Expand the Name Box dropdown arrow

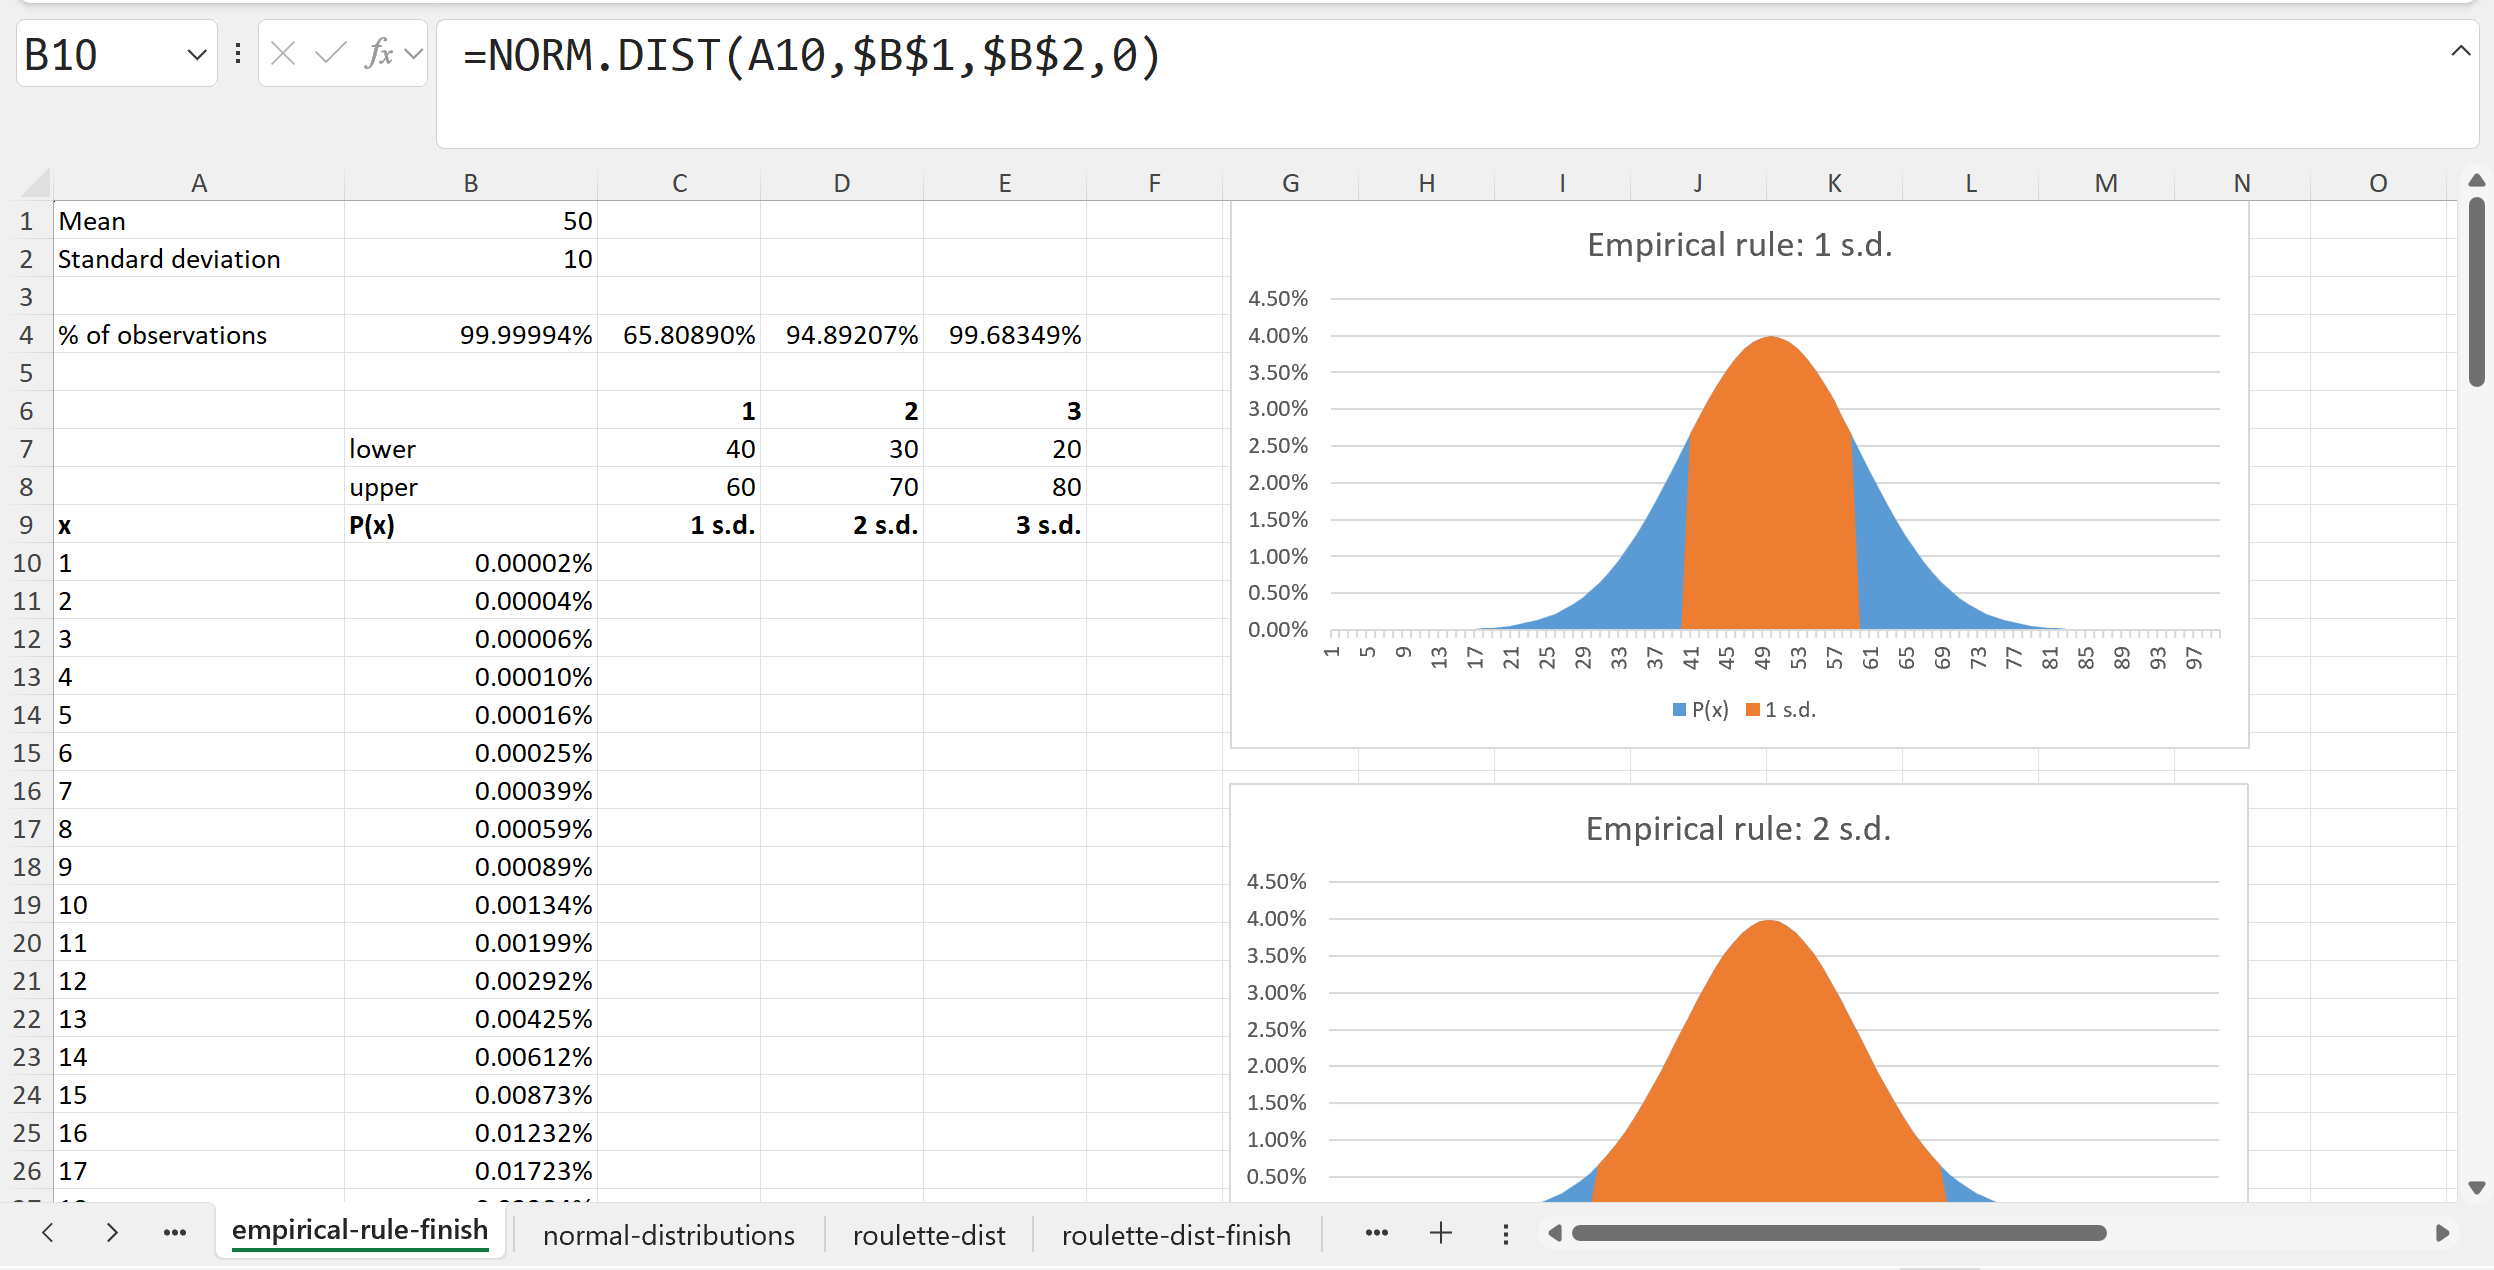click(x=196, y=54)
